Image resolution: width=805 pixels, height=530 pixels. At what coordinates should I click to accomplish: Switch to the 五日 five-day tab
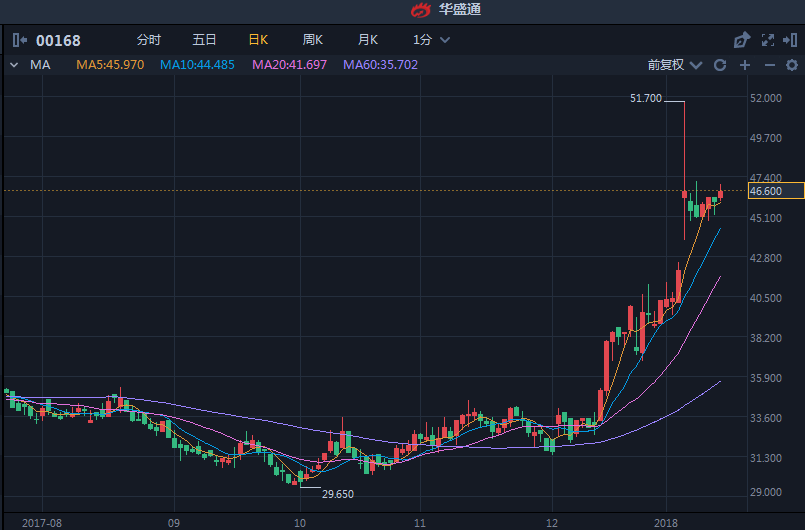pos(204,40)
